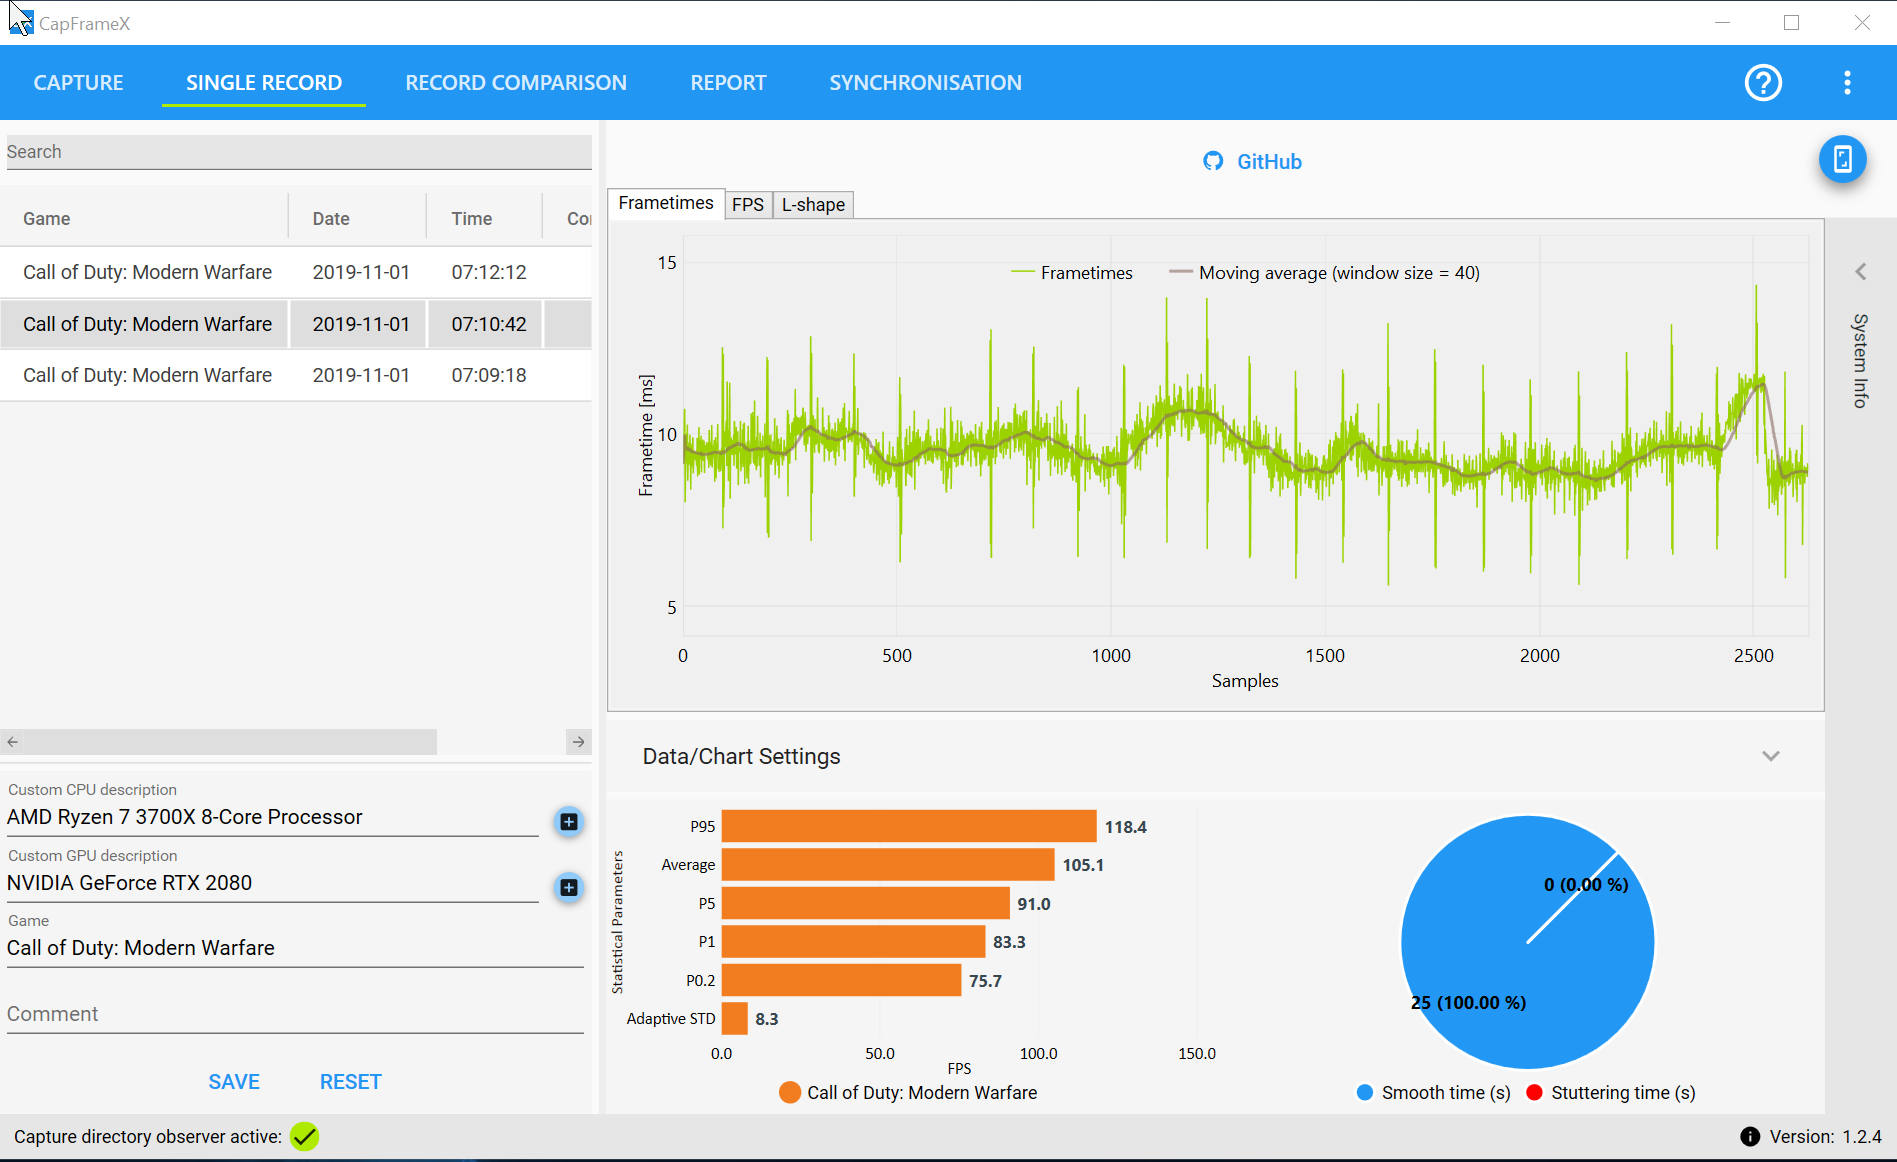Add custom CPU description plus button
This screenshot has height=1162, width=1897.
click(x=569, y=821)
